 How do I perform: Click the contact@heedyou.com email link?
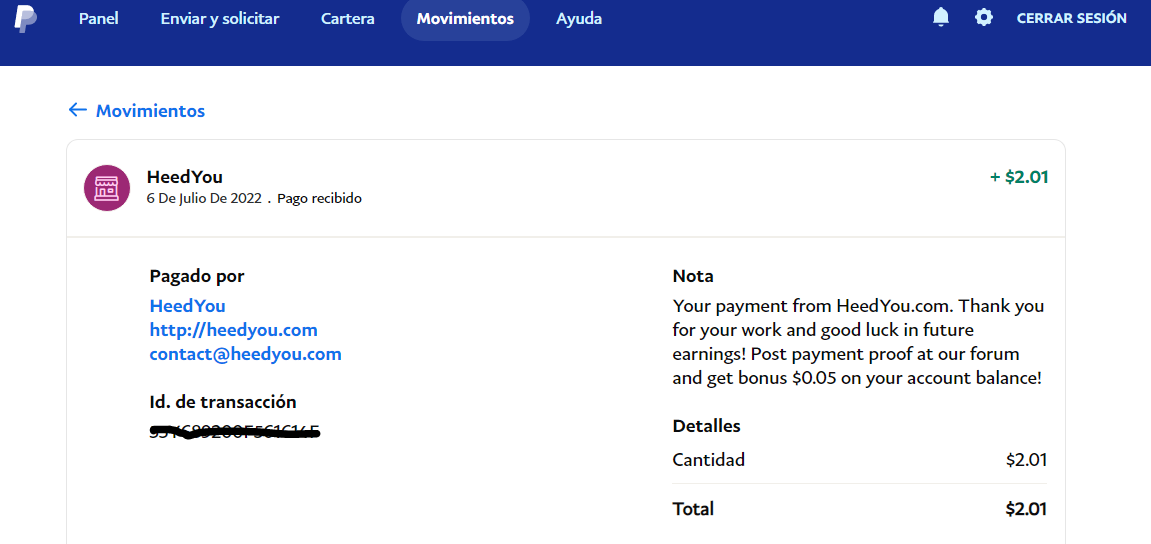246,354
